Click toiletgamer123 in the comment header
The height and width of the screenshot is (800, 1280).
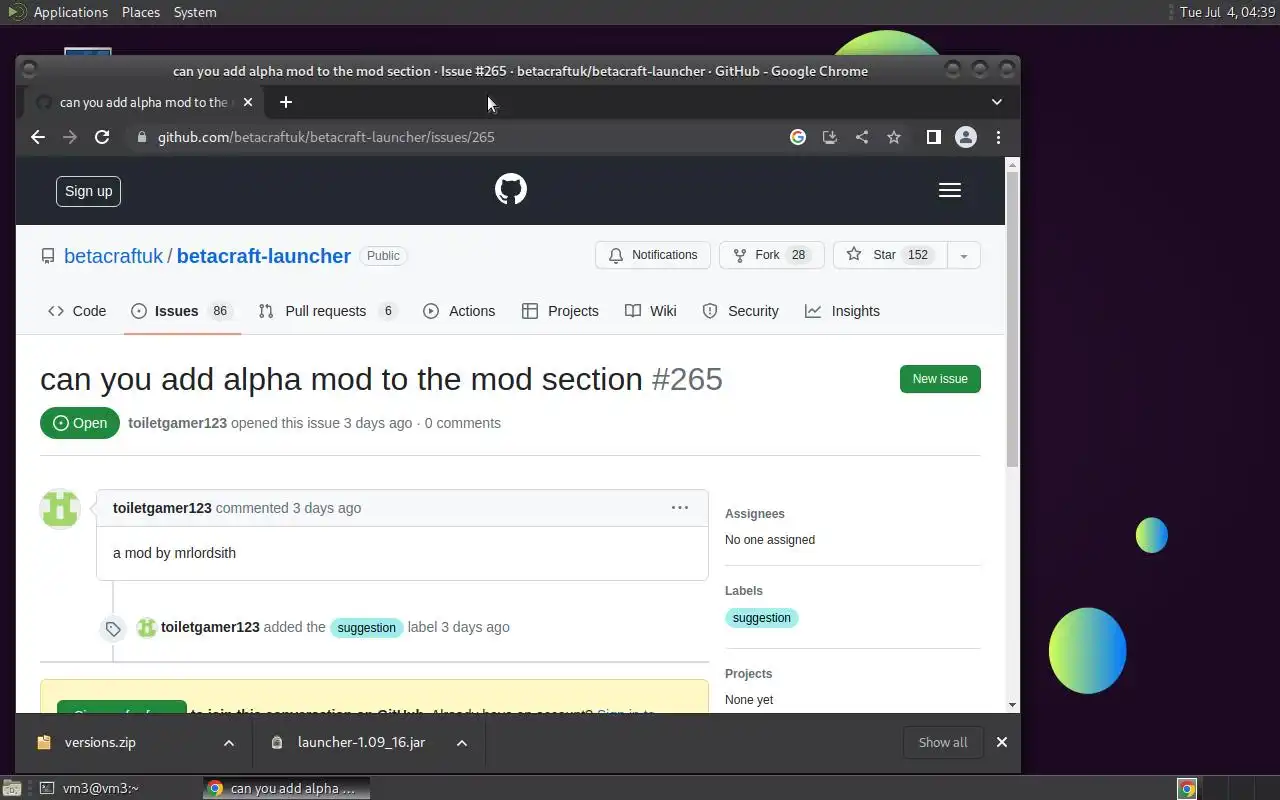click(162, 508)
